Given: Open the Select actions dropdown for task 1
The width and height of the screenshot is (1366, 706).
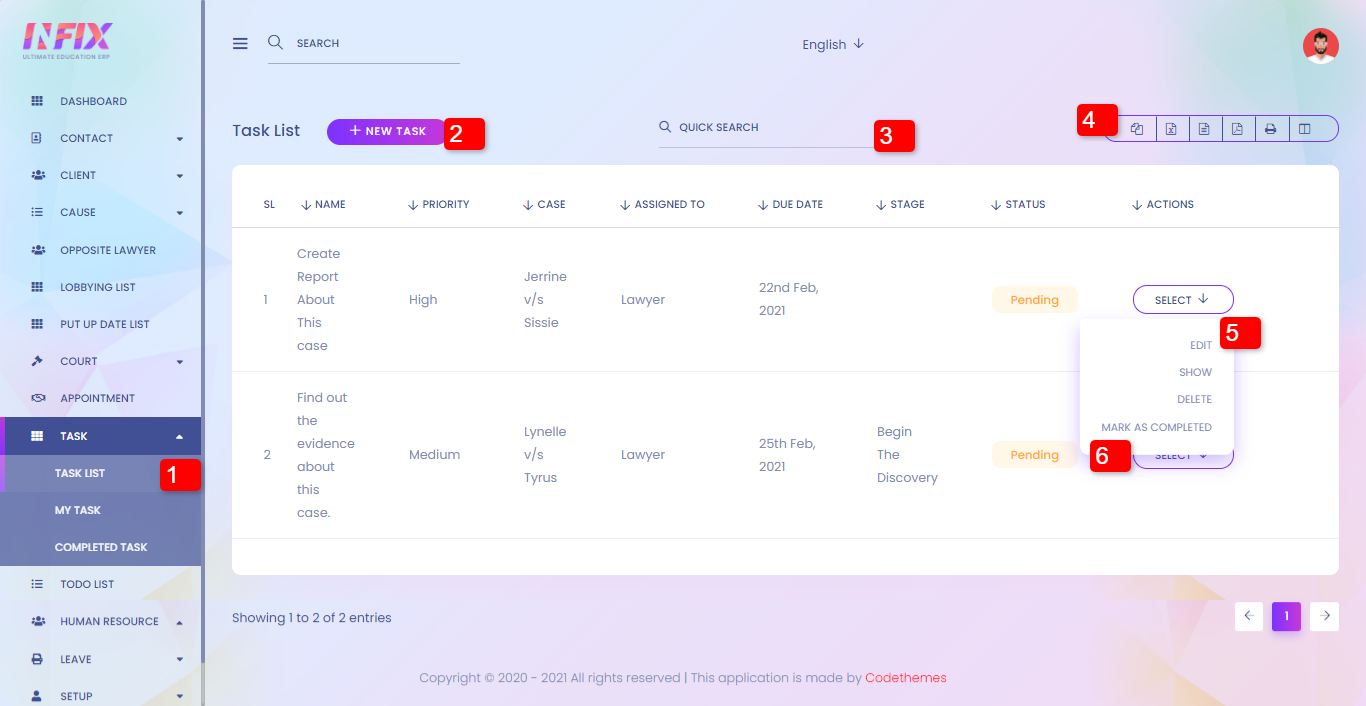Looking at the screenshot, I should tap(1182, 300).
